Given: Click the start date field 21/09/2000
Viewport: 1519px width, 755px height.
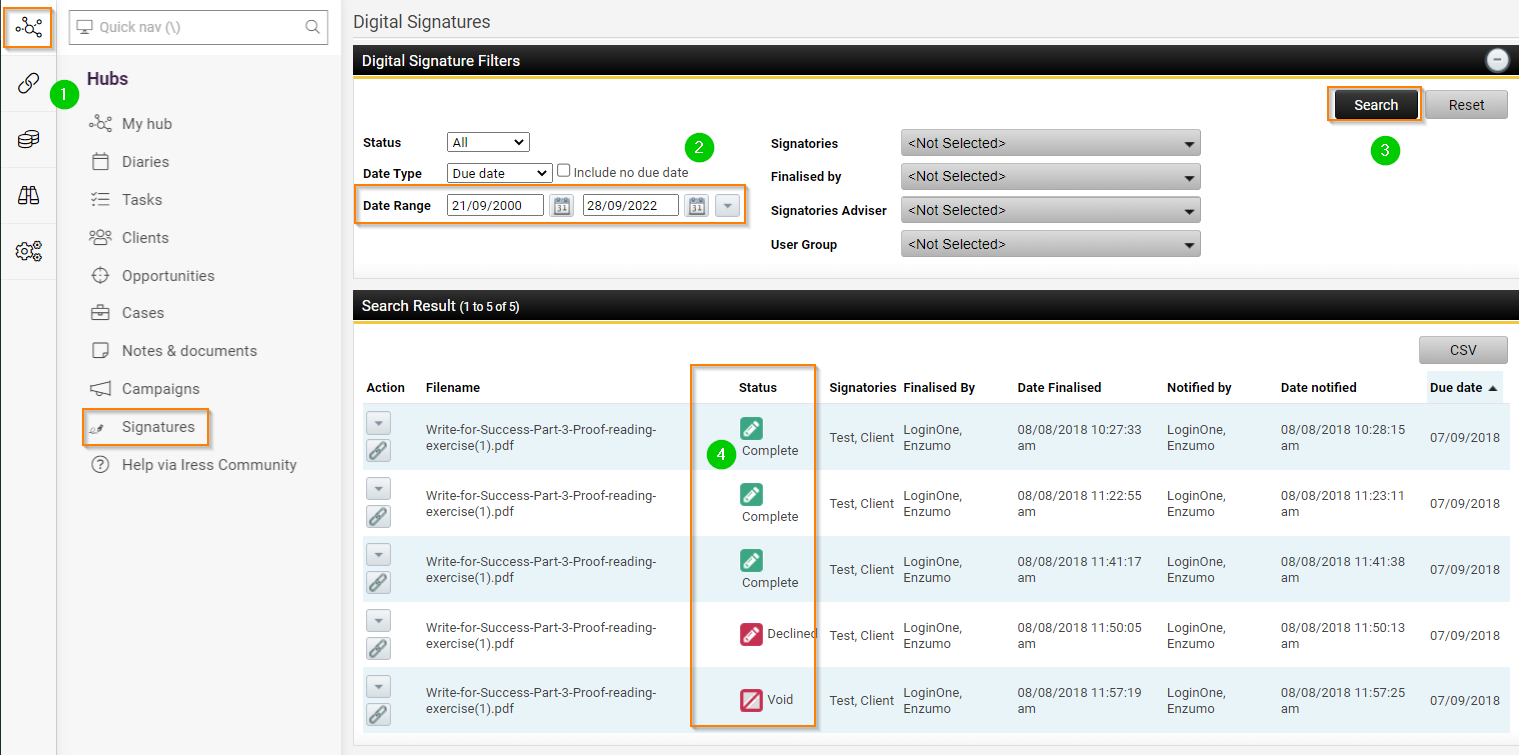Looking at the screenshot, I should point(496,205).
